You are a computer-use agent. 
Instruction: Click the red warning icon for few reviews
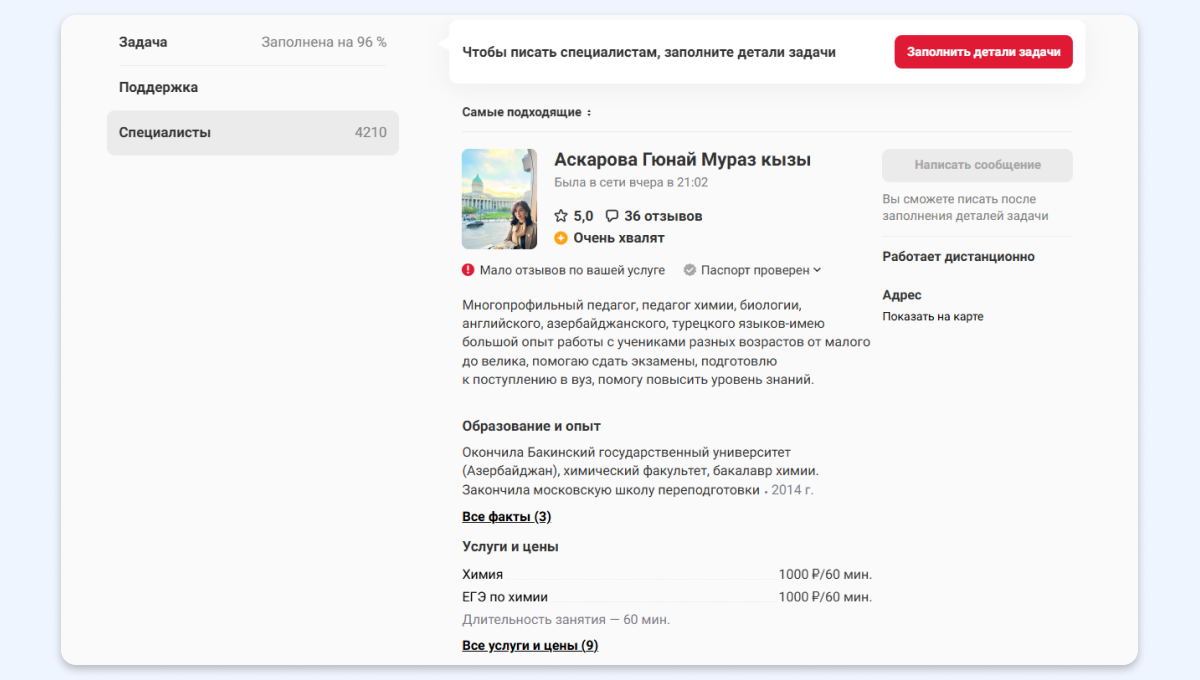[468, 270]
